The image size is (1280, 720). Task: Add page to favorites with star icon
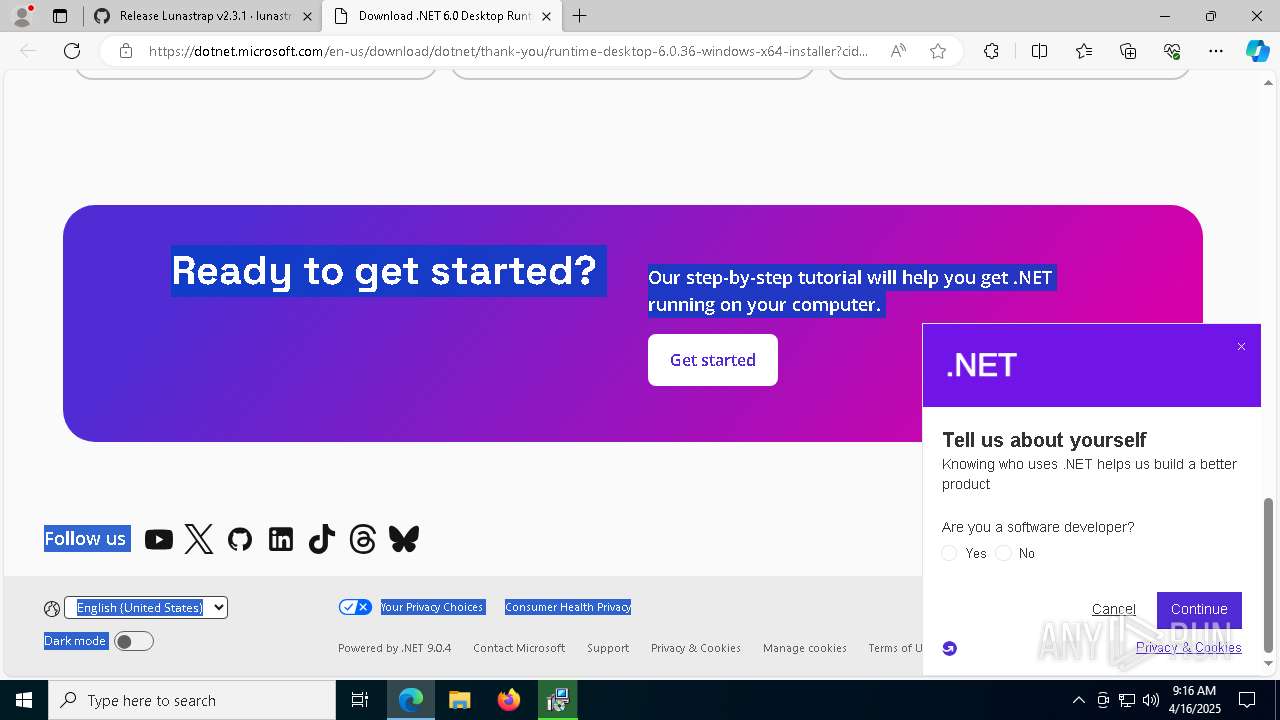pyautogui.click(x=938, y=51)
